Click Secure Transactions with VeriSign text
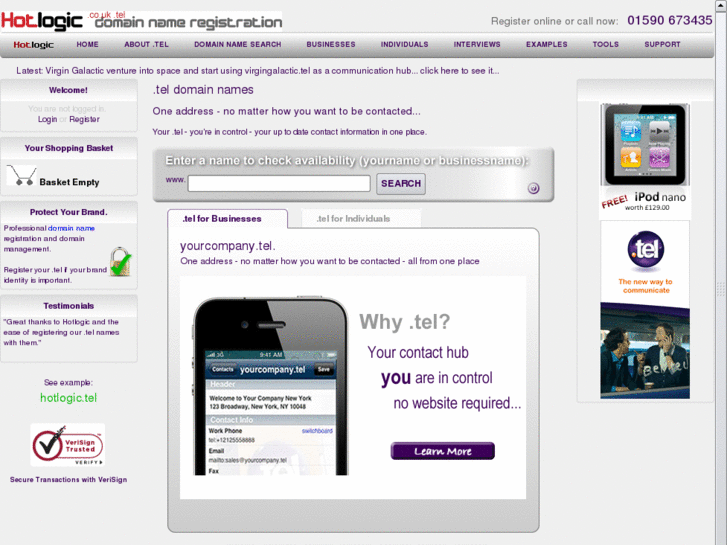 coord(69,480)
